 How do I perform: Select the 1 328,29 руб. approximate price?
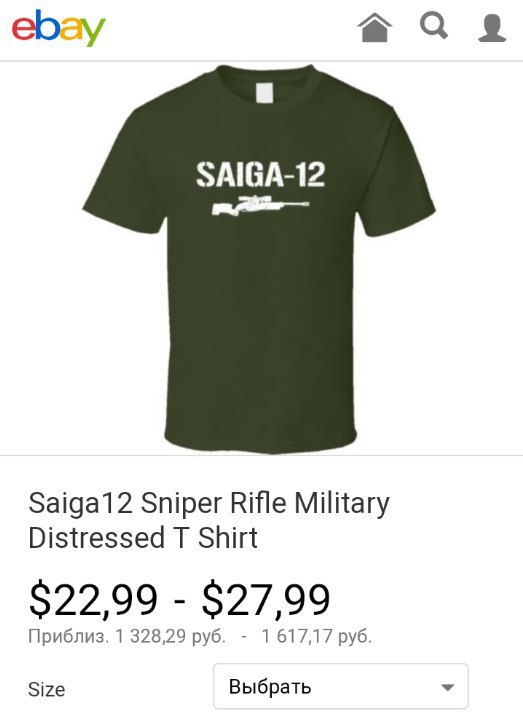(170, 636)
